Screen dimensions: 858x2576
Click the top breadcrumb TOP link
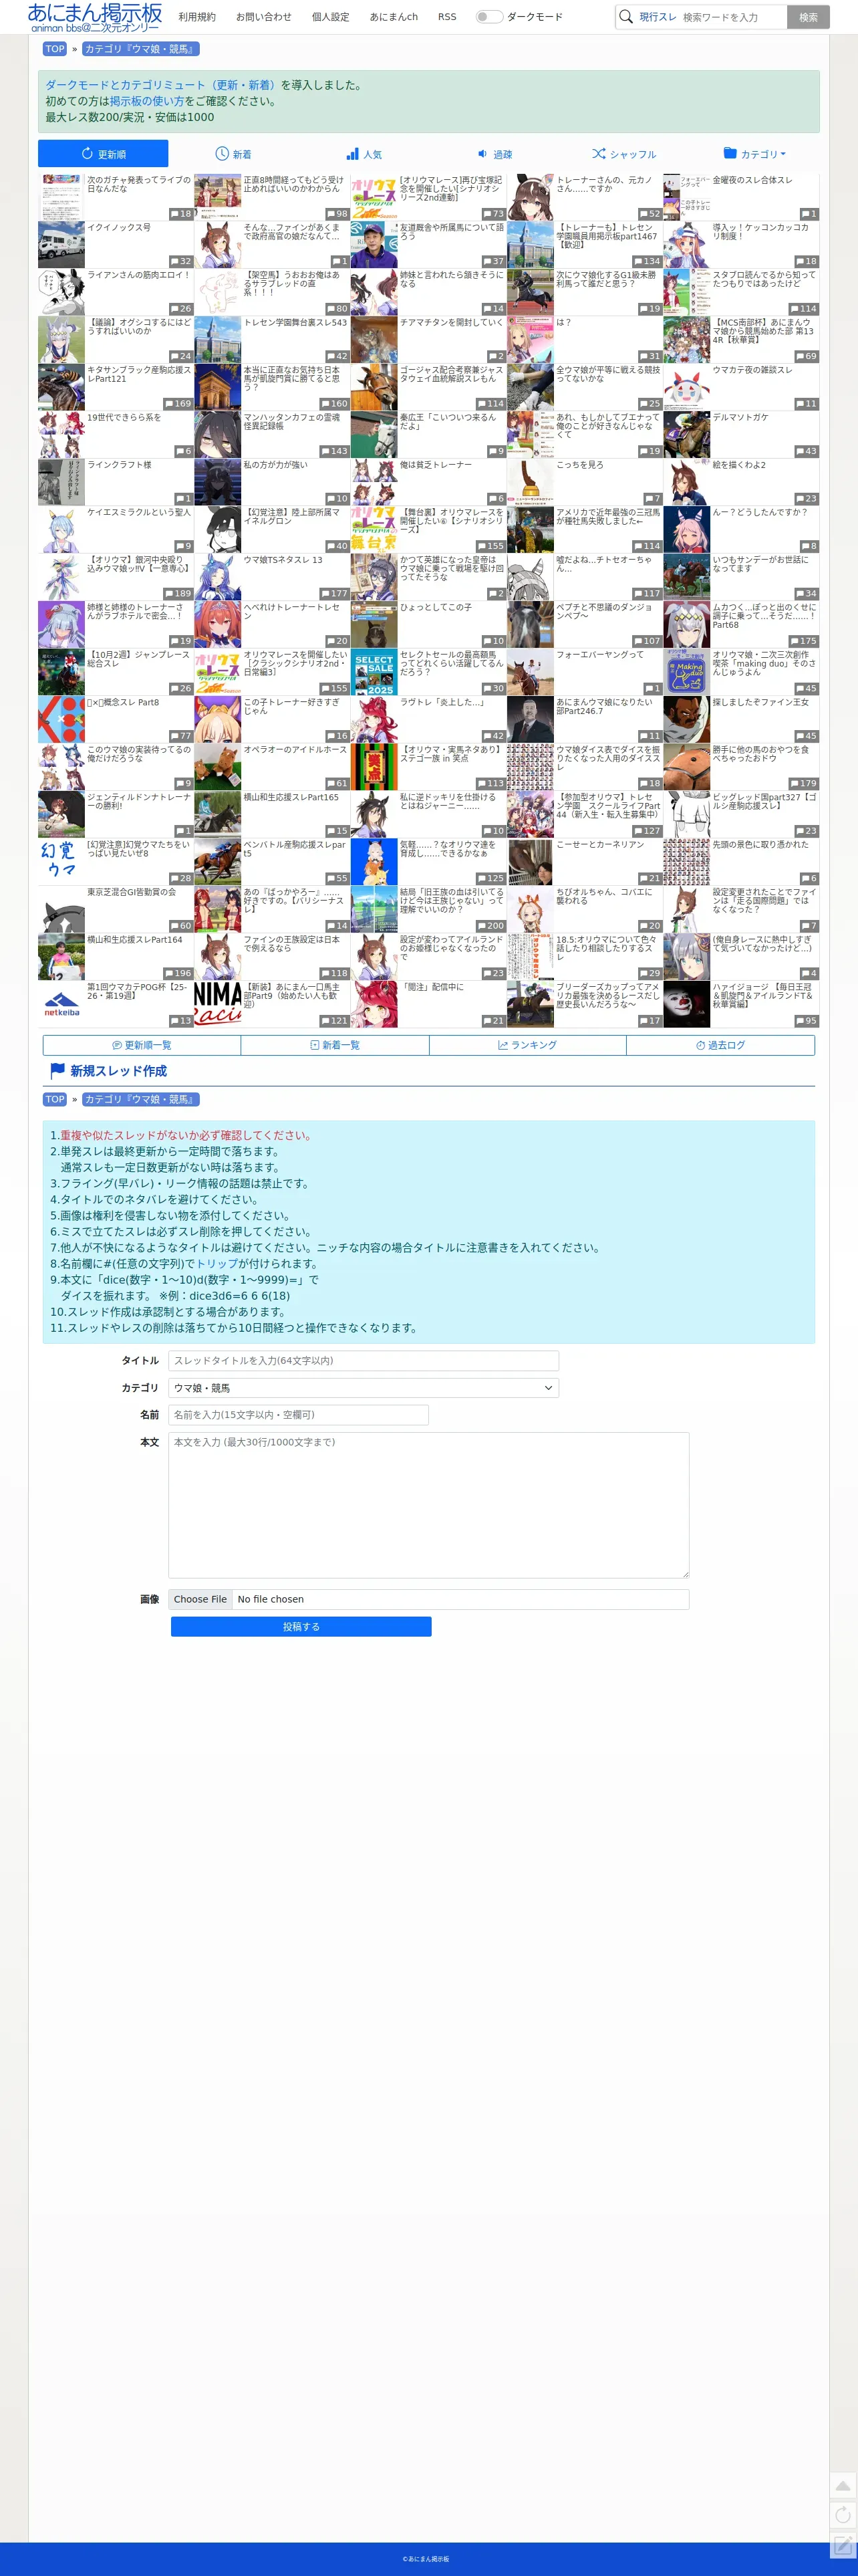pos(55,49)
